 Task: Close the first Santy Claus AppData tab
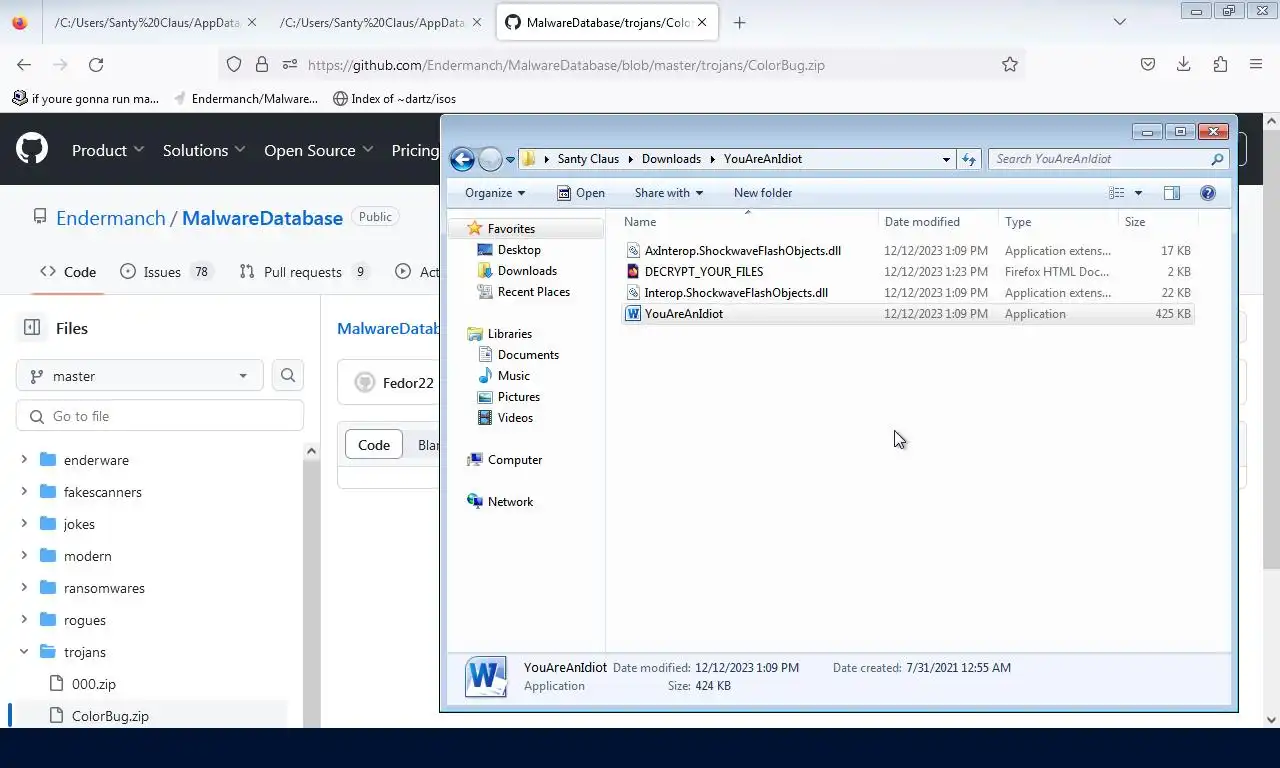(251, 22)
